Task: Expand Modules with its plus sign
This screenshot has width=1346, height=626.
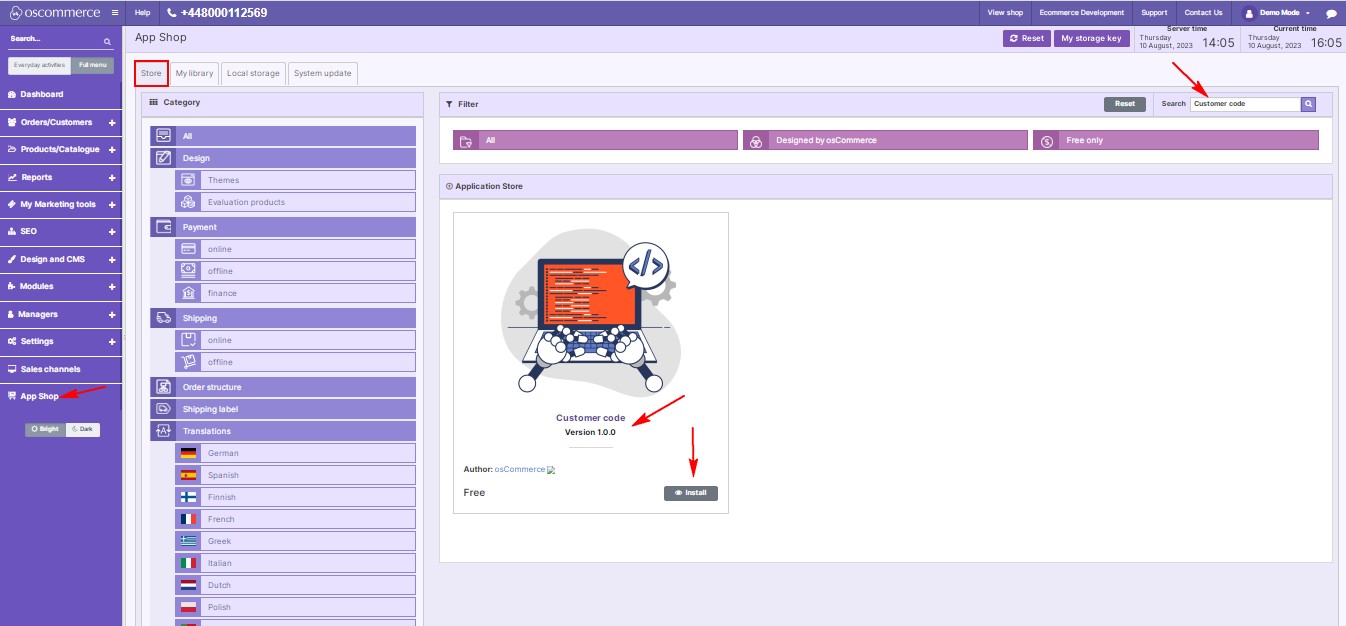Action: (112, 286)
